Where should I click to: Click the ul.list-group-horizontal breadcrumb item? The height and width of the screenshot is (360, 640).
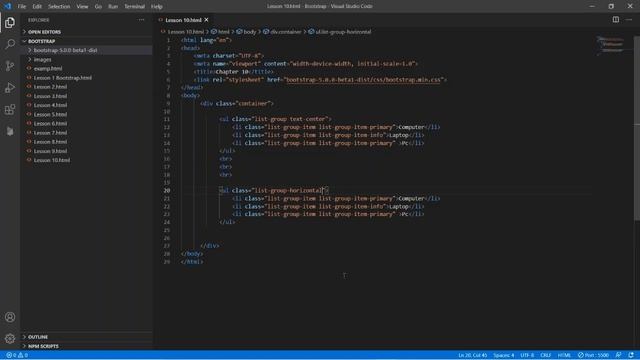pos(340,32)
